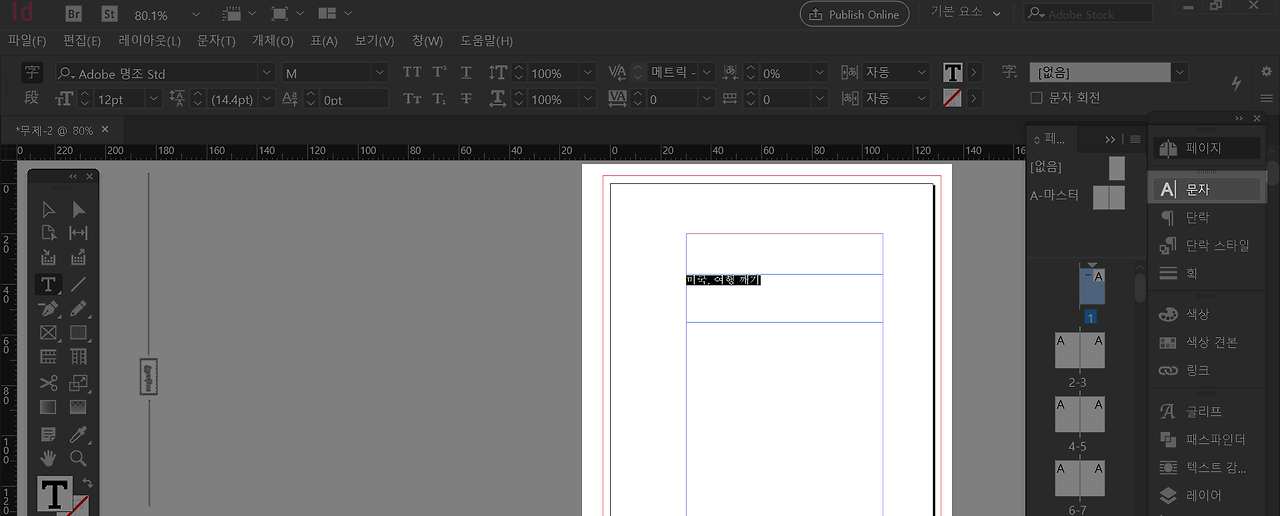Viewport: 1280px width, 516px height.
Task: Select the Gradient Swatch tool
Action: pos(48,407)
